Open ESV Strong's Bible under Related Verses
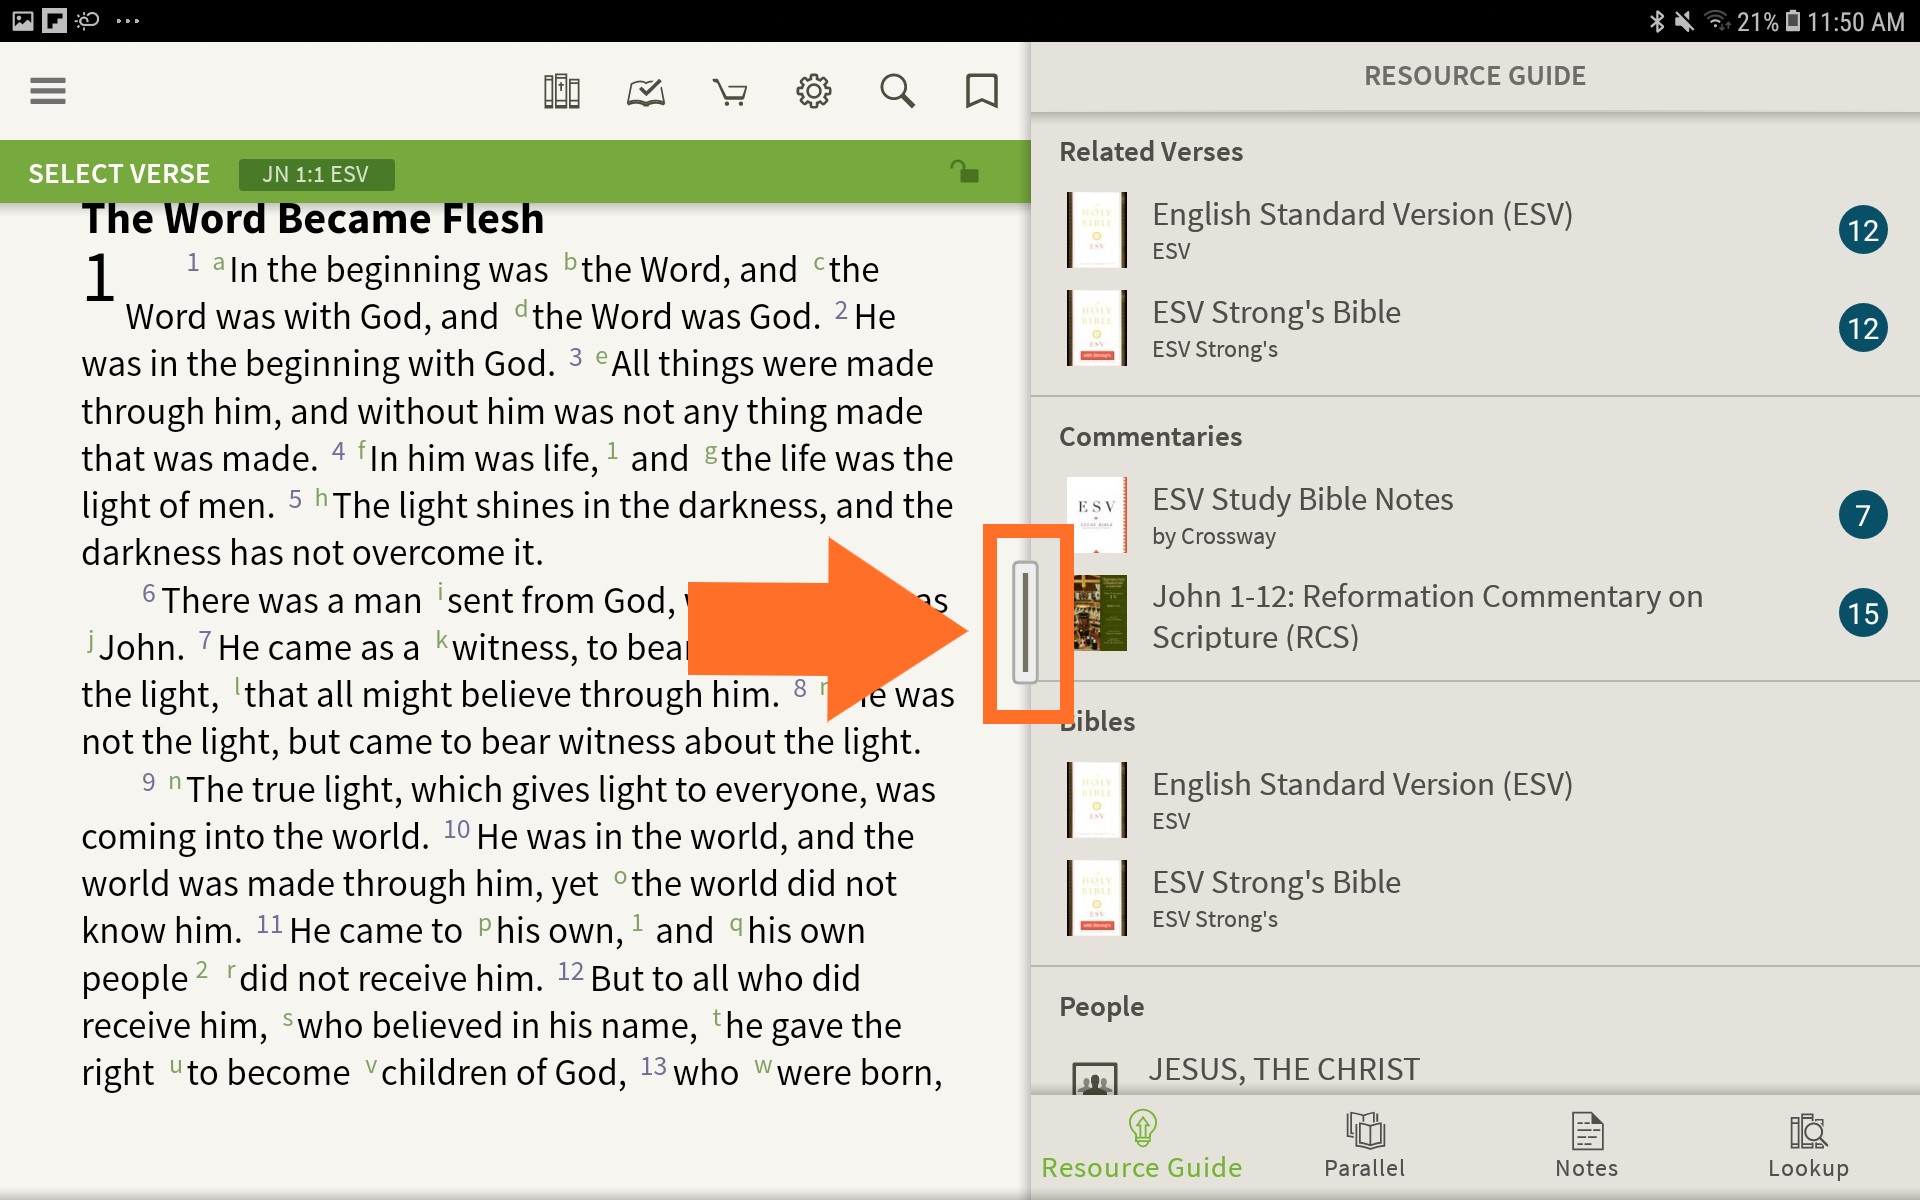 (1475, 328)
